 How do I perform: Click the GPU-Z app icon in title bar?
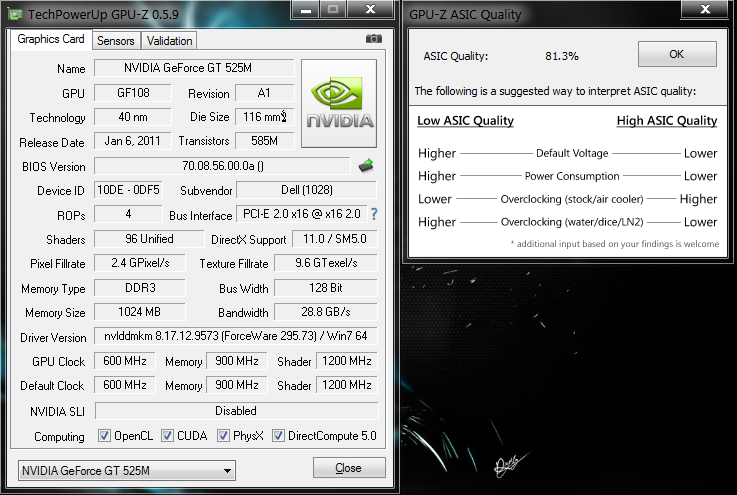[x=15, y=14]
